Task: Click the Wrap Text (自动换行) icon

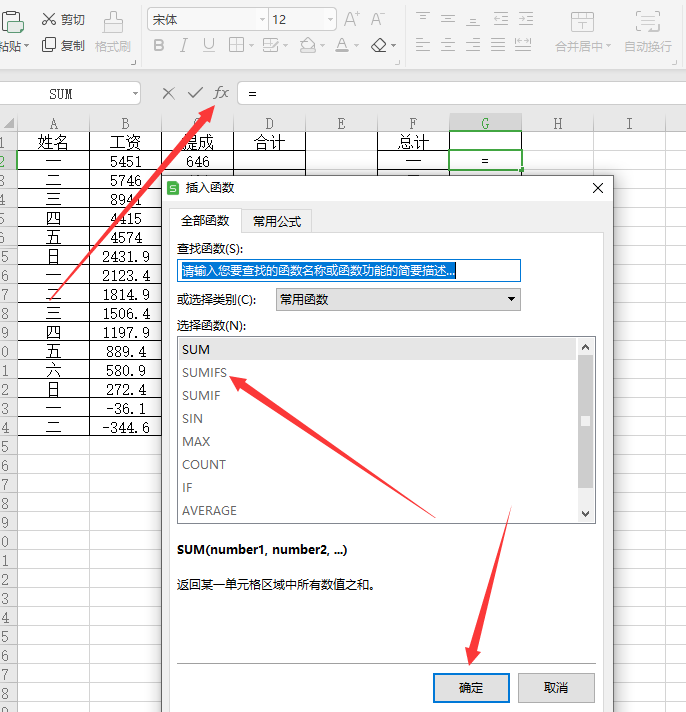Action: (x=648, y=22)
